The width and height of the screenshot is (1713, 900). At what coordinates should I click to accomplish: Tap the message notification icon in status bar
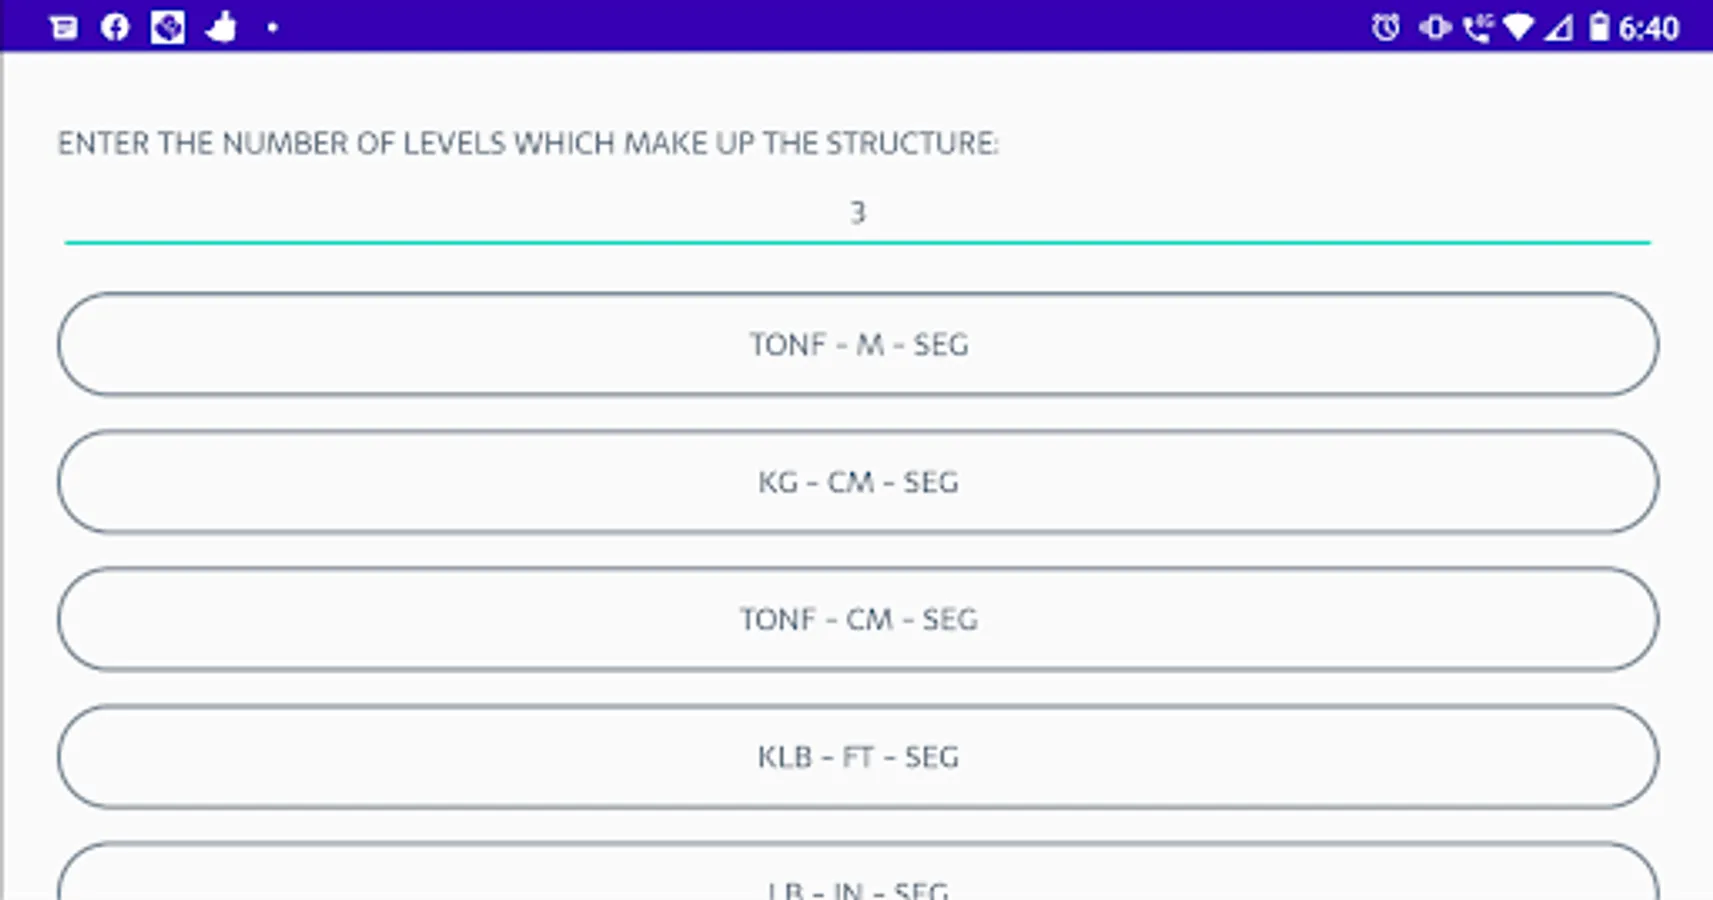63,27
